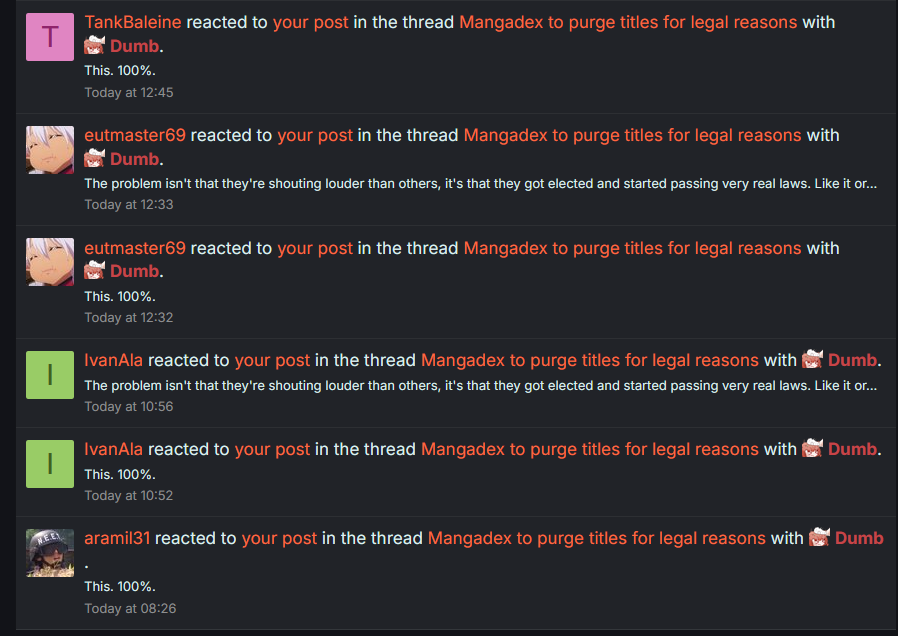898x636 pixels.
Task: Click the "Today at 12:45" timestamp
Action: click(x=129, y=92)
